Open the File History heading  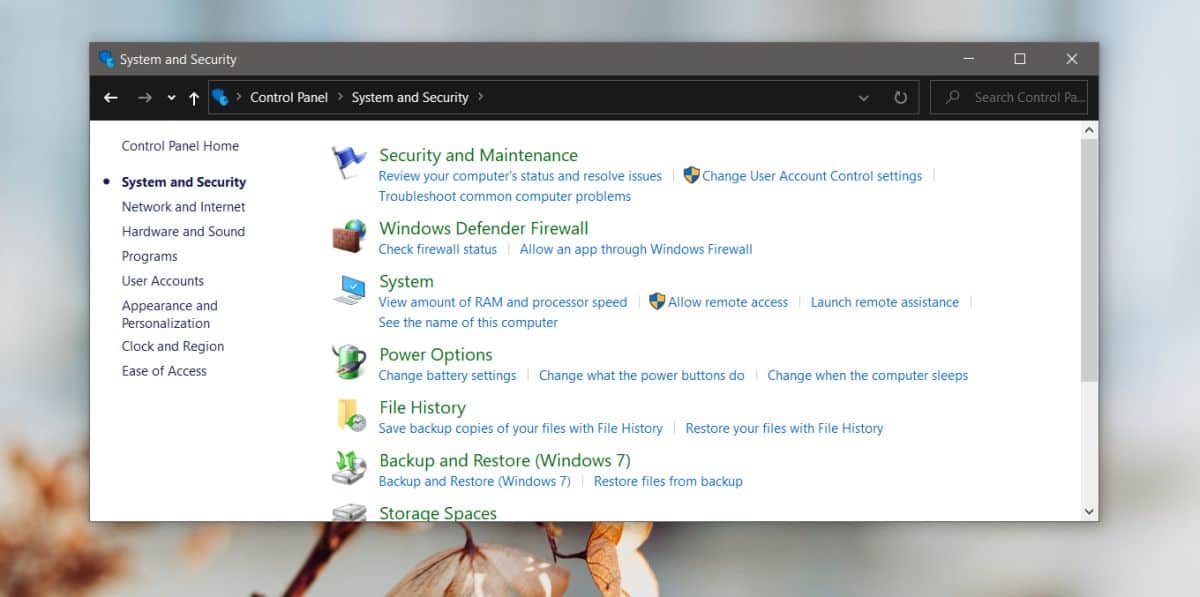[x=422, y=407]
